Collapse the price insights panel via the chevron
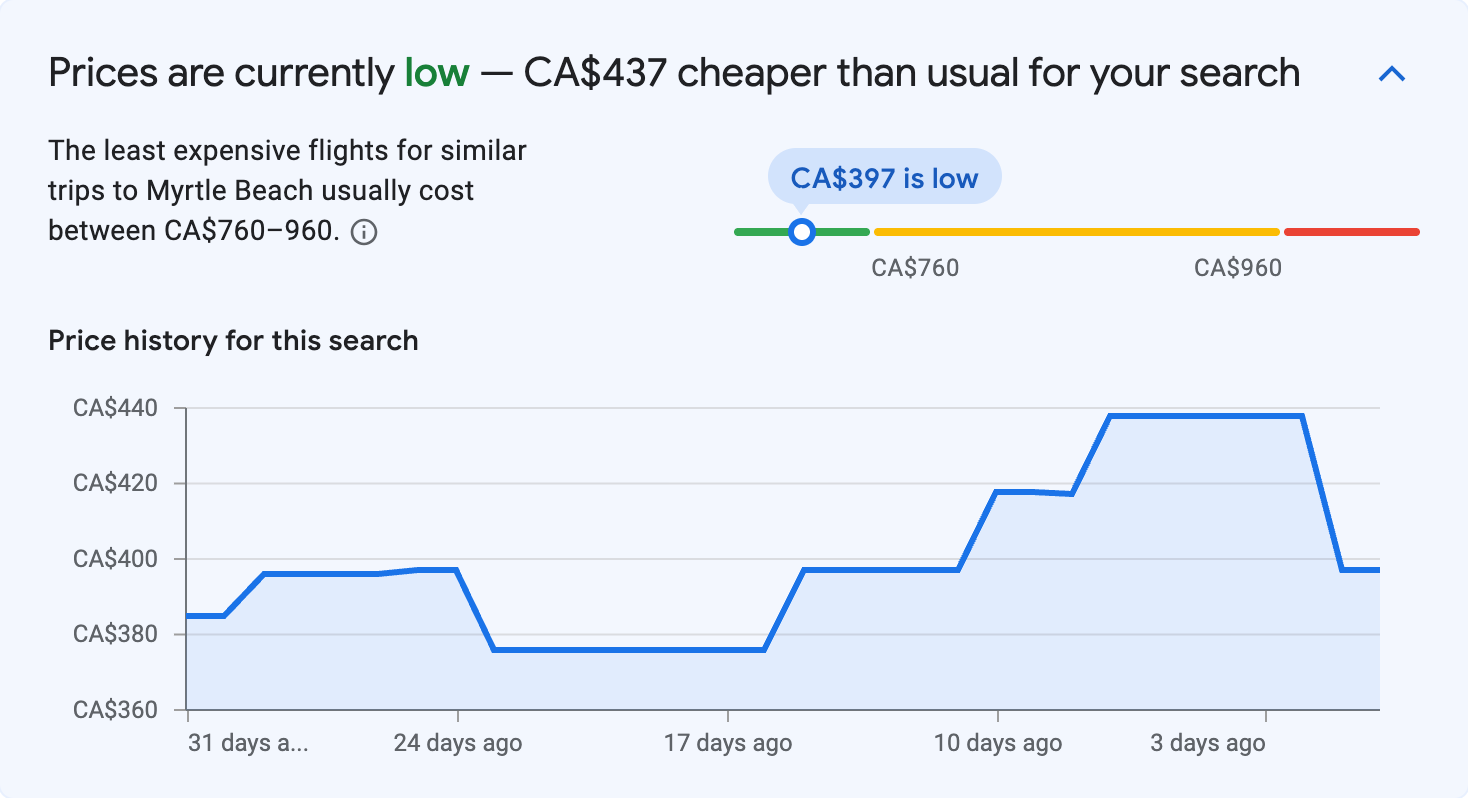1468x798 pixels. pos(1393,73)
